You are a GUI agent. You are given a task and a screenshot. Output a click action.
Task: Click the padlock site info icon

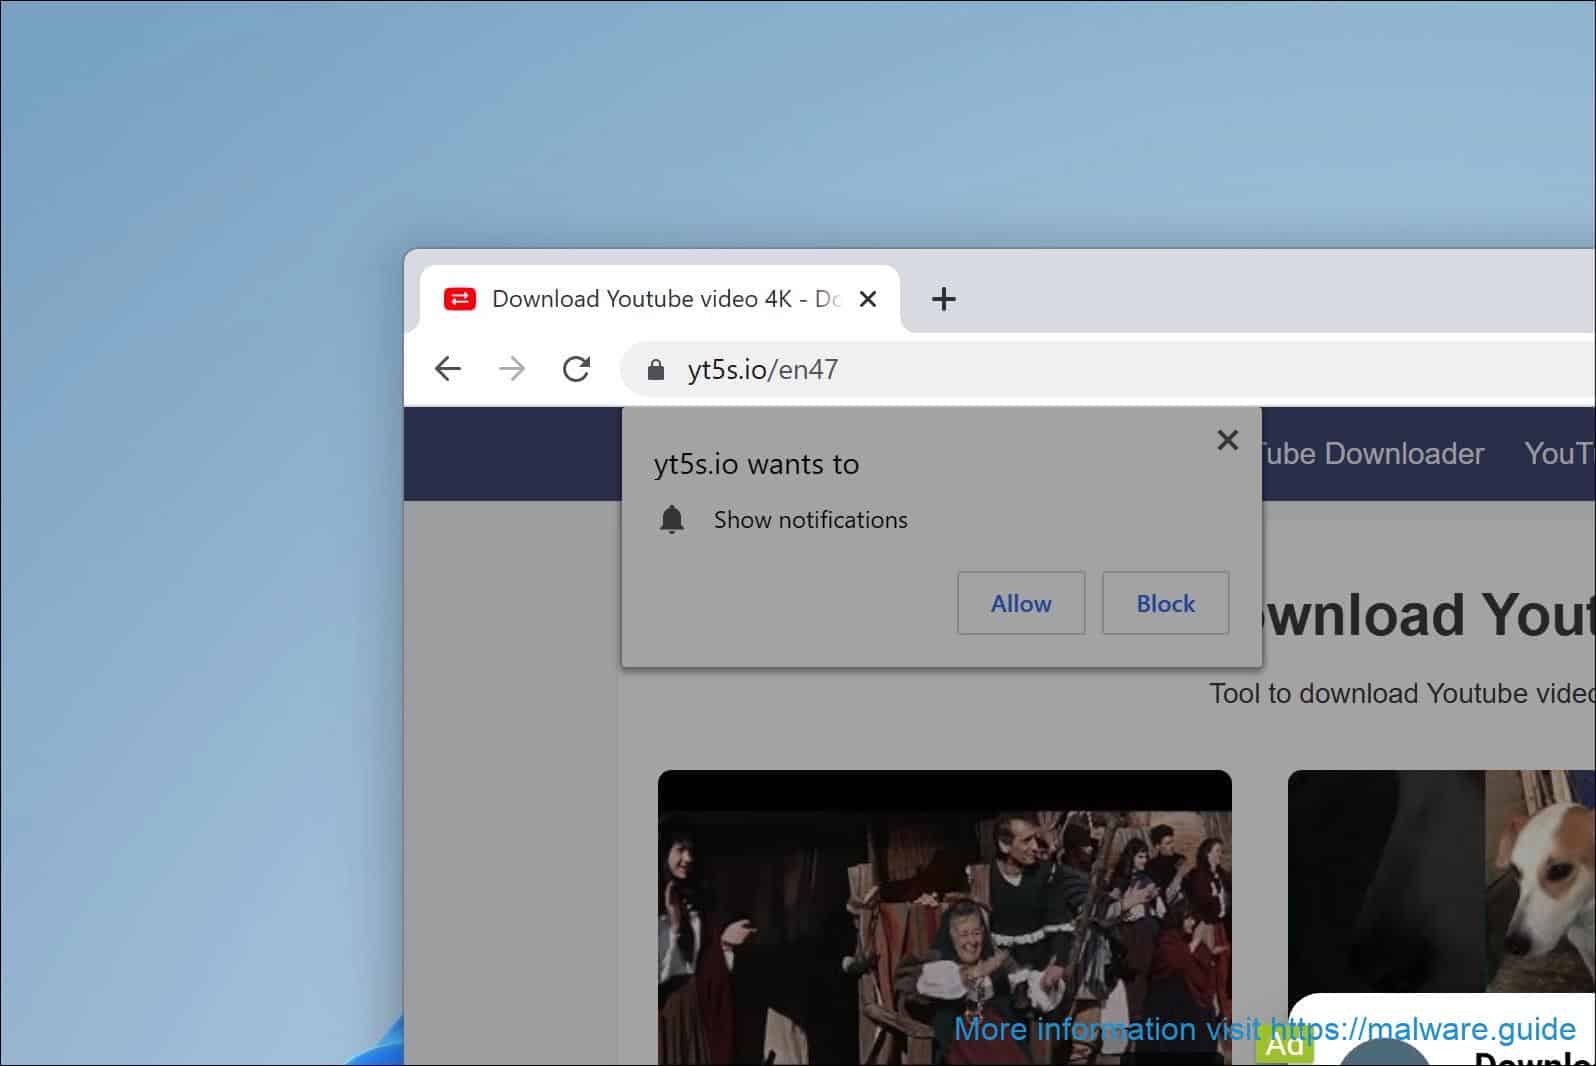[656, 370]
